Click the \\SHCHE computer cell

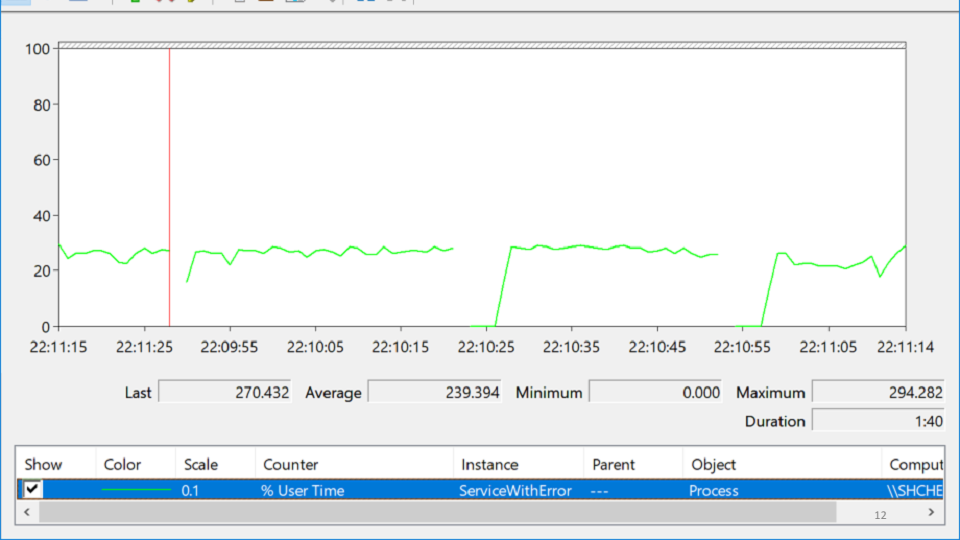915,490
